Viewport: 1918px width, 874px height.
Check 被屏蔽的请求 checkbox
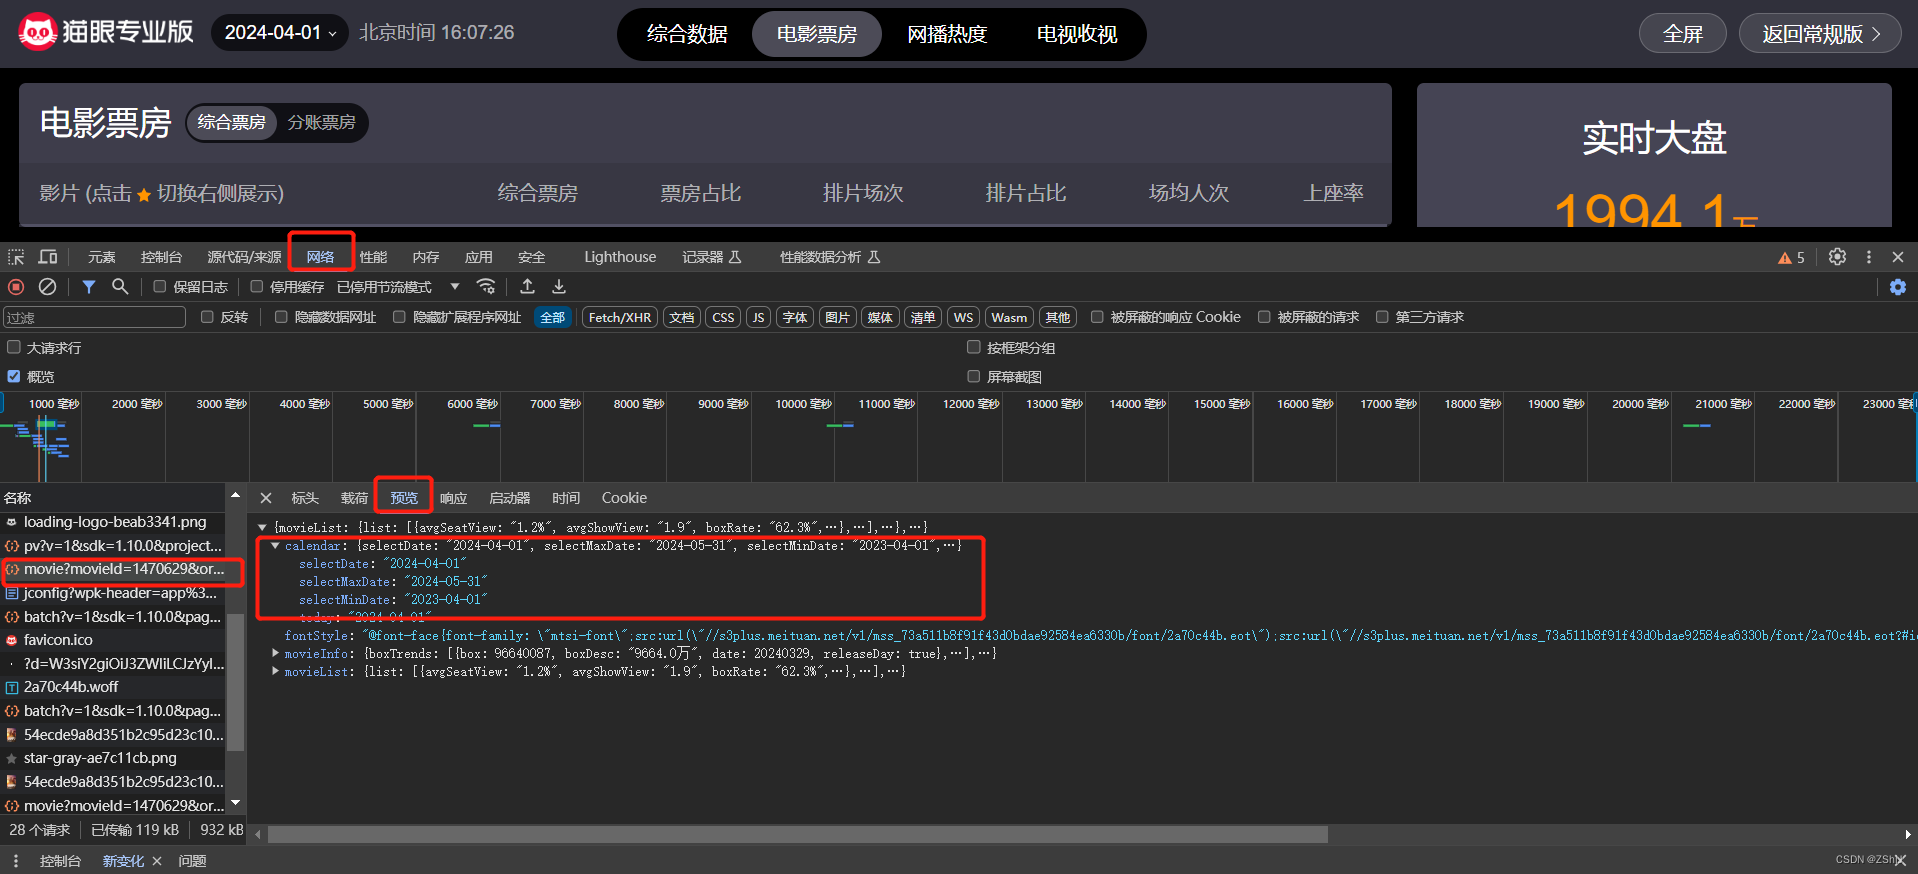1264,317
